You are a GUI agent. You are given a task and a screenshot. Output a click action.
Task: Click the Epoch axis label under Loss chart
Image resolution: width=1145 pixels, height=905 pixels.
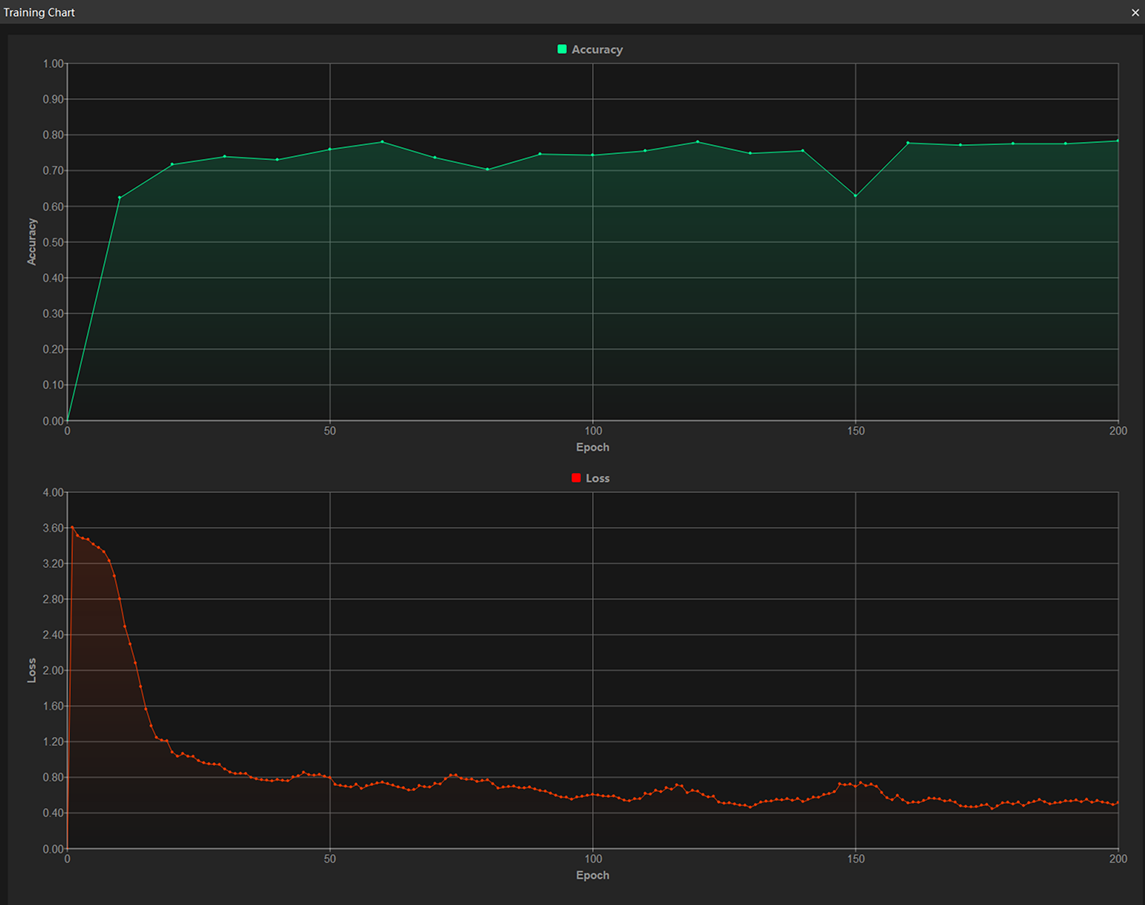(x=592, y=875)
